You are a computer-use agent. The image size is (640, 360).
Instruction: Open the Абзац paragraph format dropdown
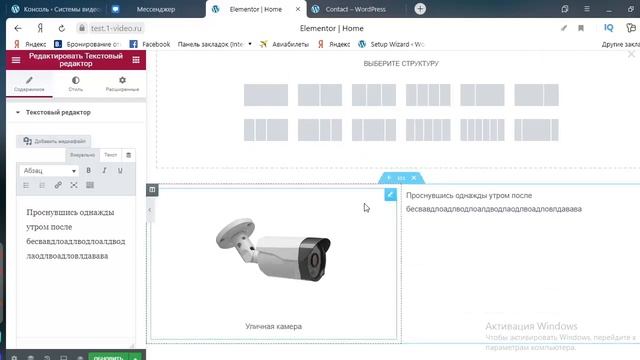49,171
